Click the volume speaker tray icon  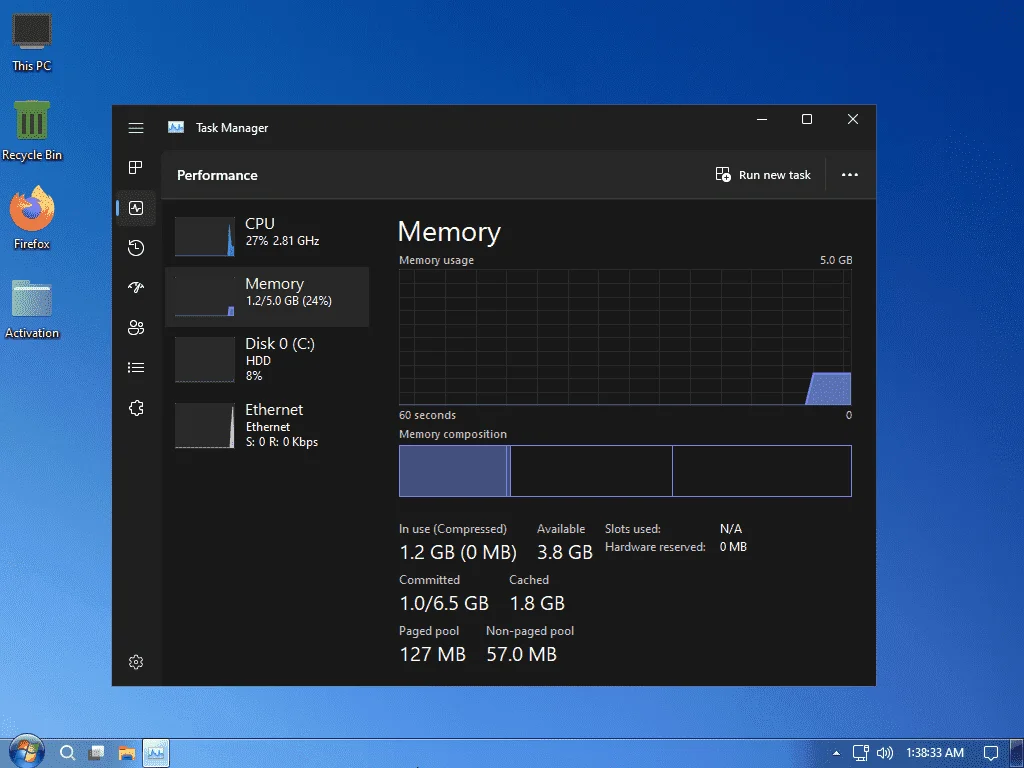coord(884,753)
